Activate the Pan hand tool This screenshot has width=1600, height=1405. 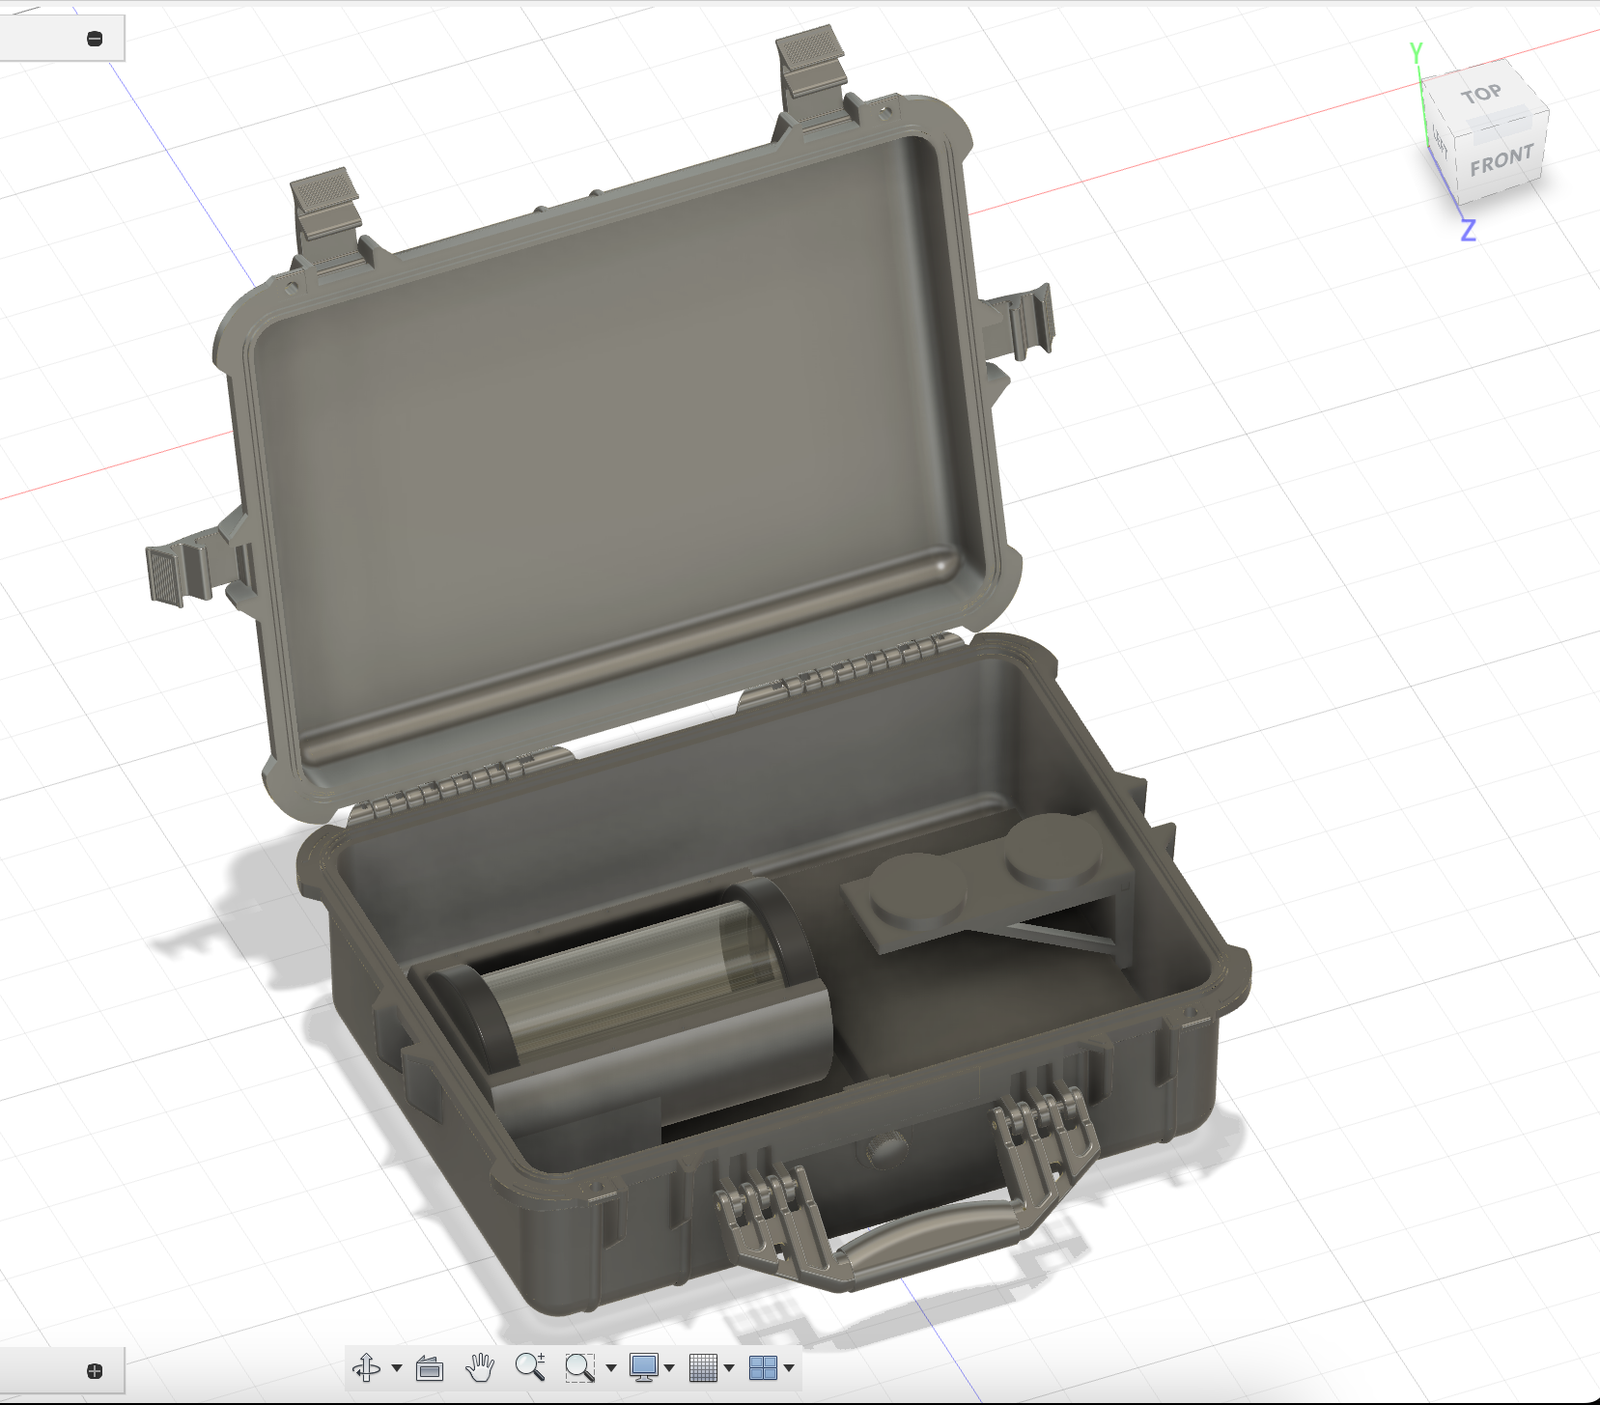click(x=480, y=1367)
